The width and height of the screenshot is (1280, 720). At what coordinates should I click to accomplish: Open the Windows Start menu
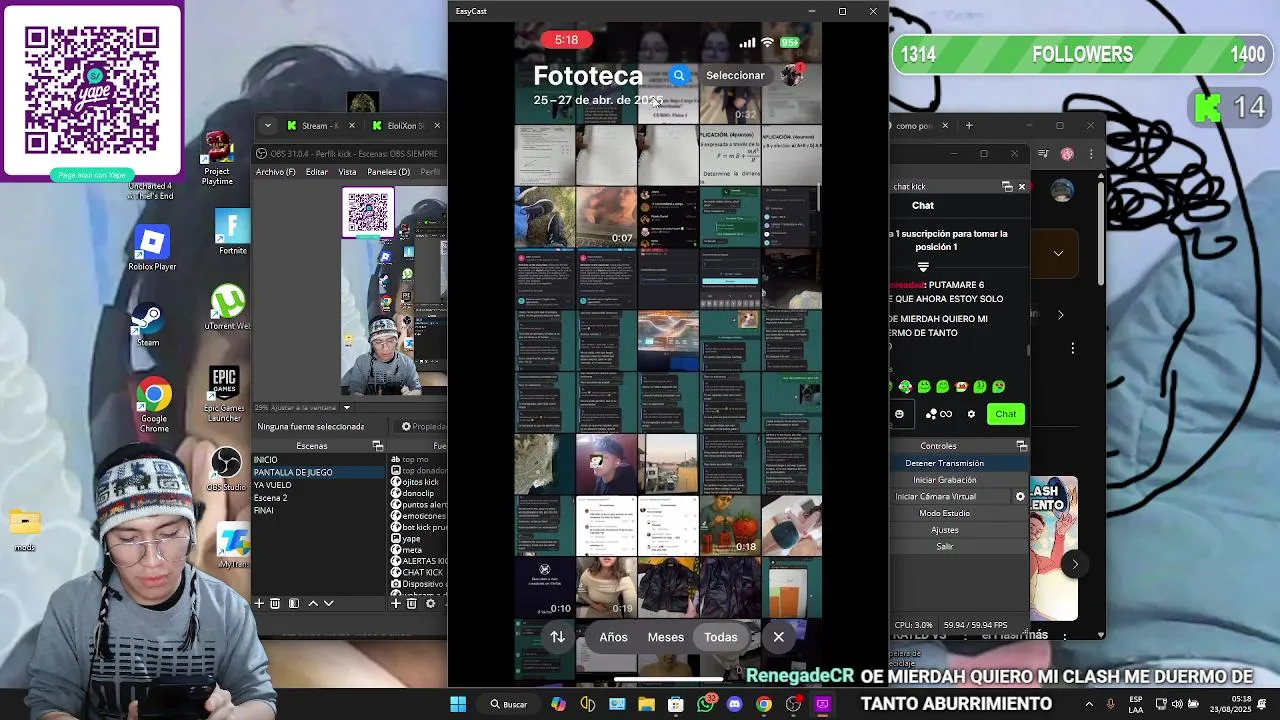tap(458, 704)
